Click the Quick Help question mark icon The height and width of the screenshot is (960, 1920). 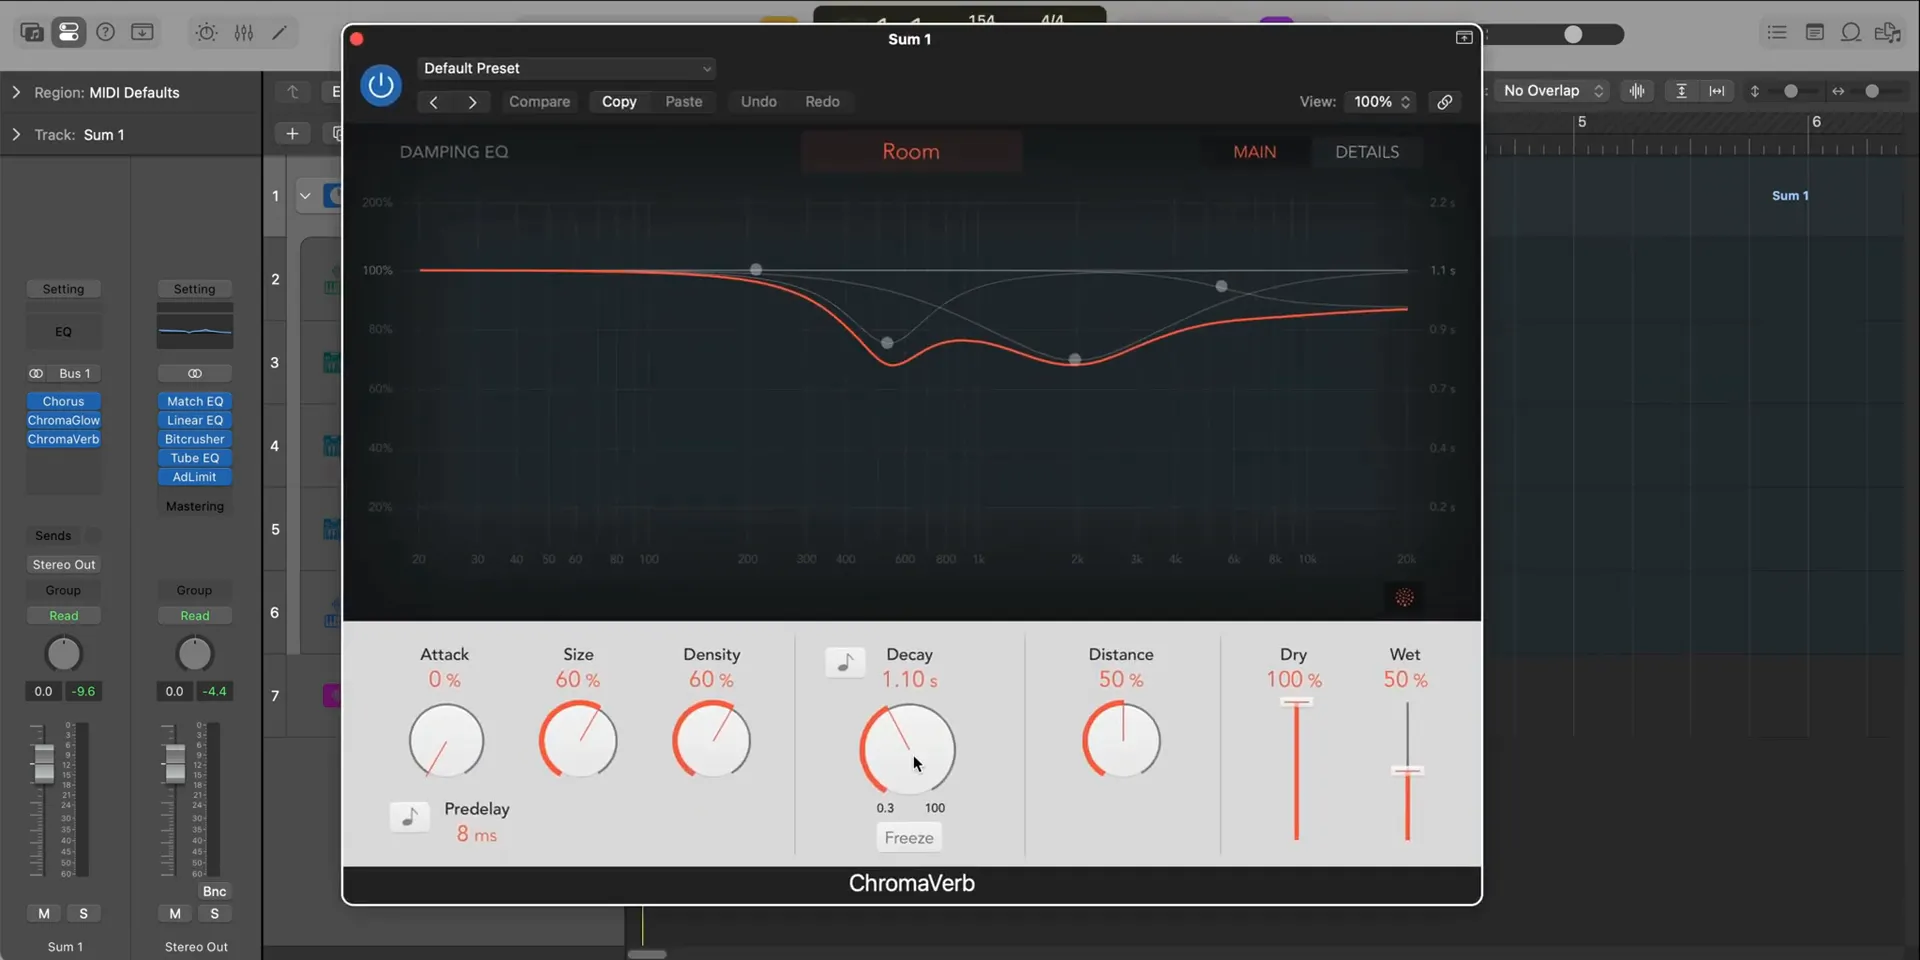click(105, 32)
